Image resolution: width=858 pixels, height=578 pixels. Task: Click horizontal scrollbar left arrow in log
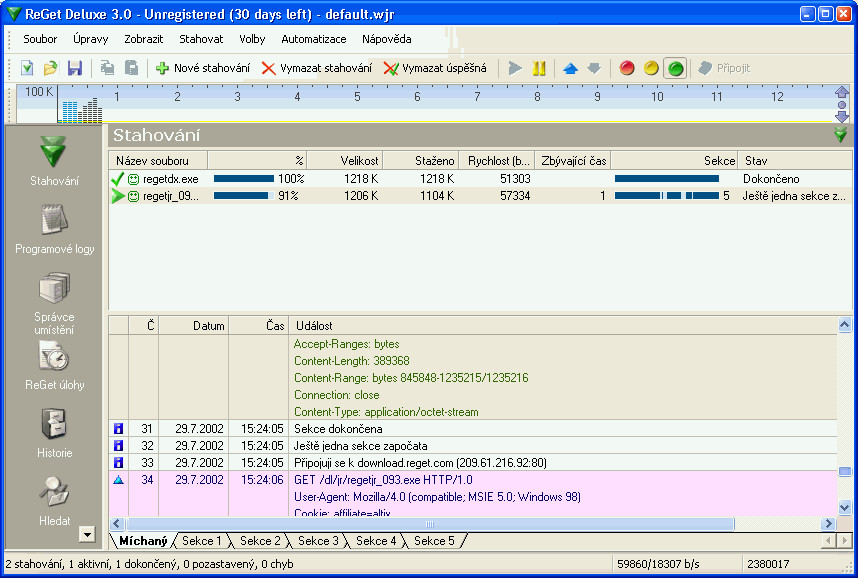(x=117, y=524)
